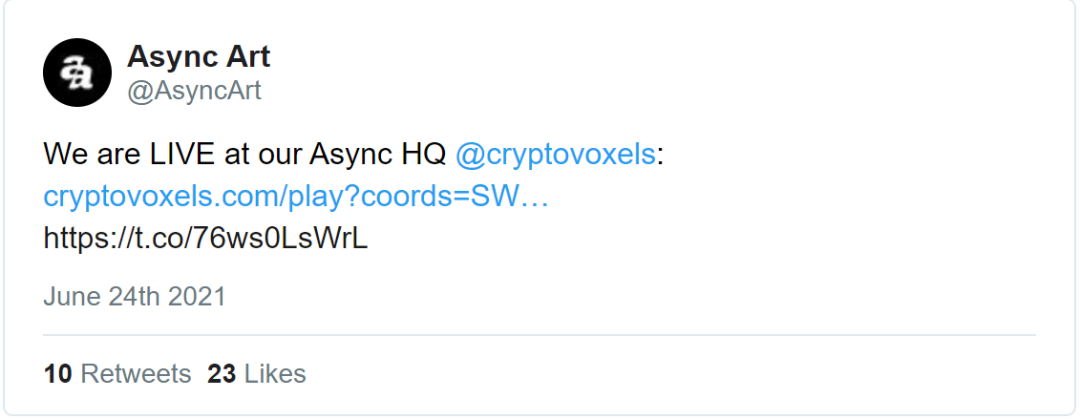Open the Async Art profile avatar
The image size is (1080, 419).
[77, 72]
